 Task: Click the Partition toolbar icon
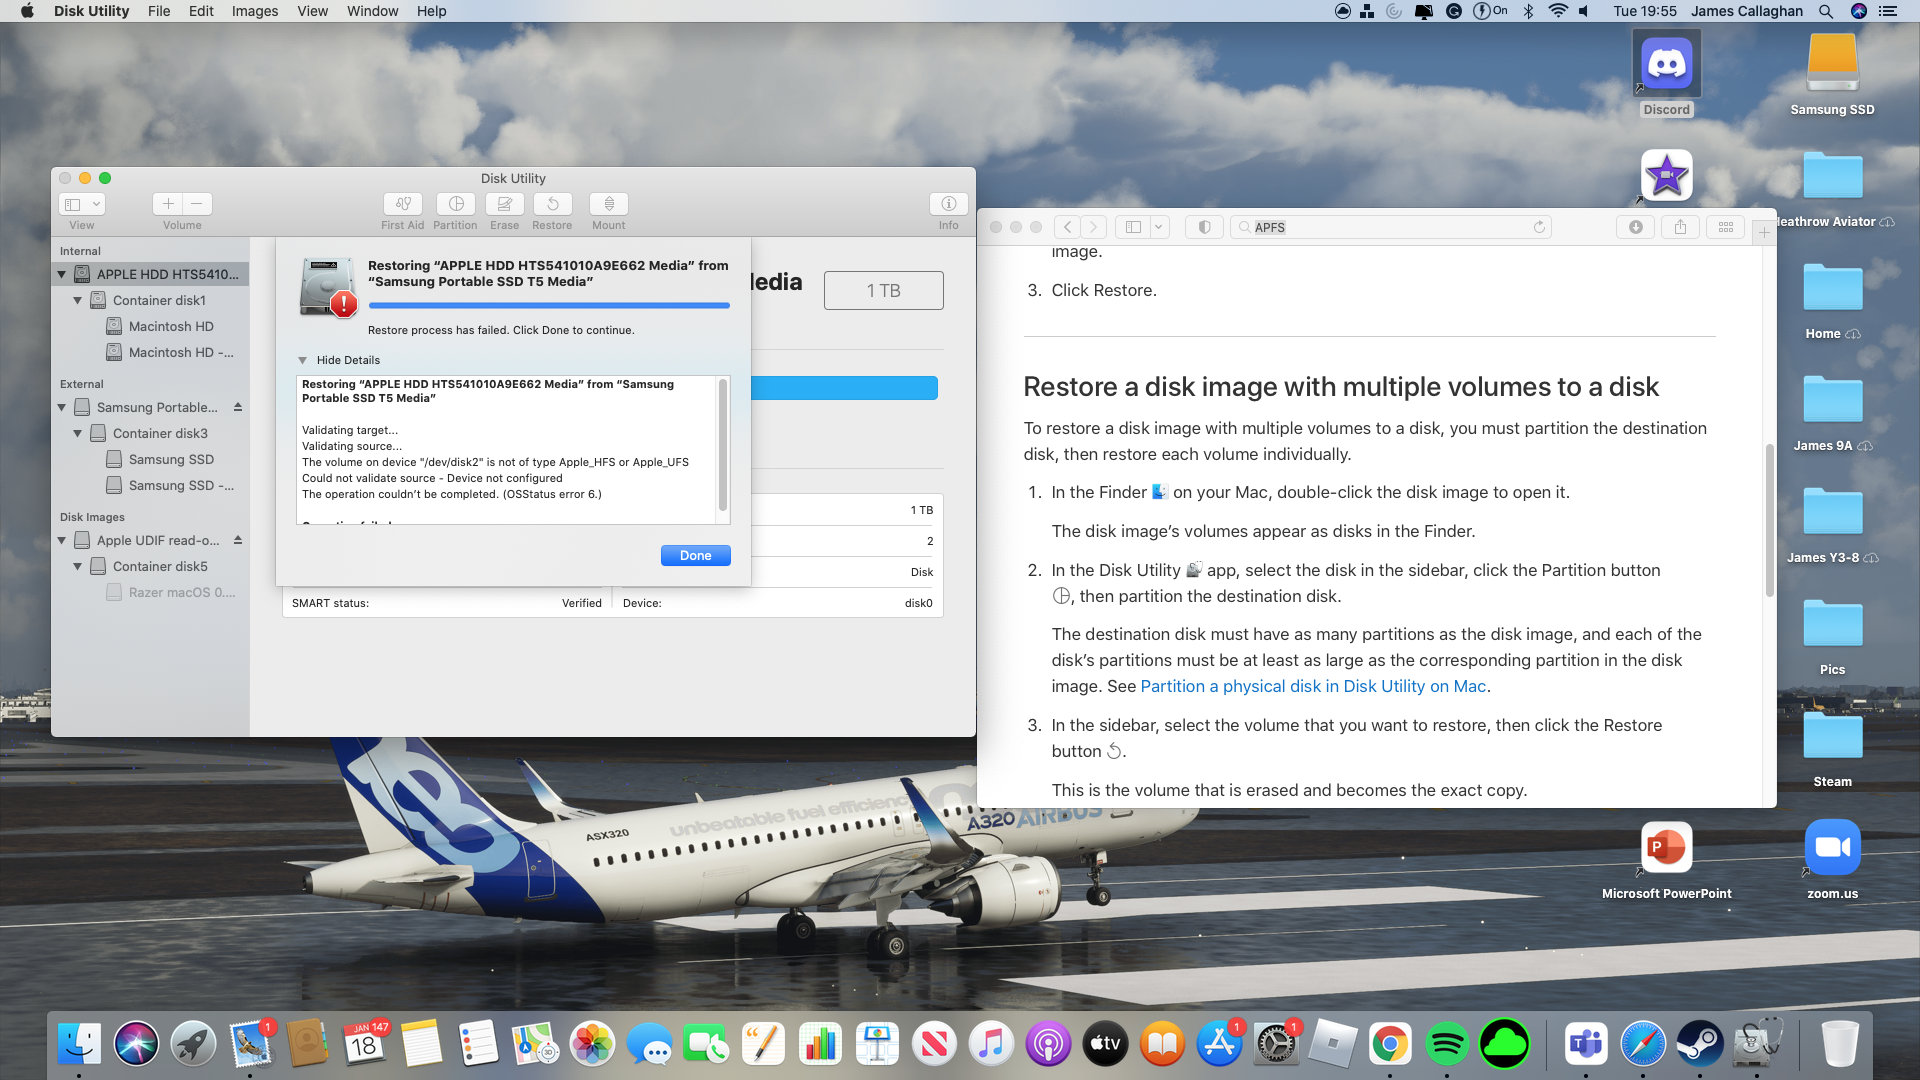pyautogui.click(x=456, y=204)
